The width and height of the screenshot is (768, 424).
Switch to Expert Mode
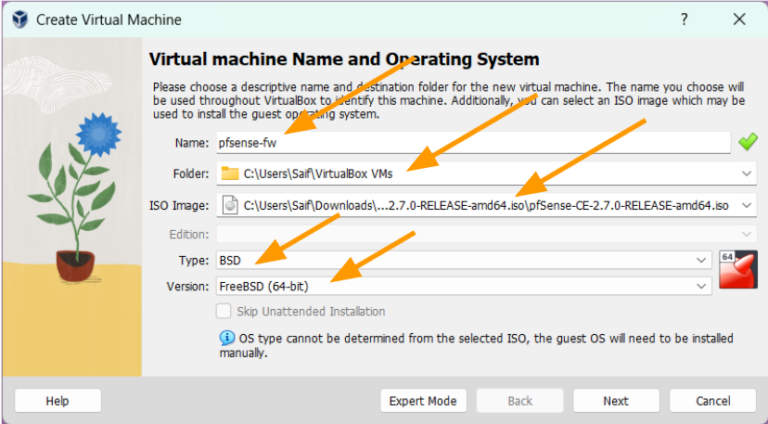tap(423, 401)
